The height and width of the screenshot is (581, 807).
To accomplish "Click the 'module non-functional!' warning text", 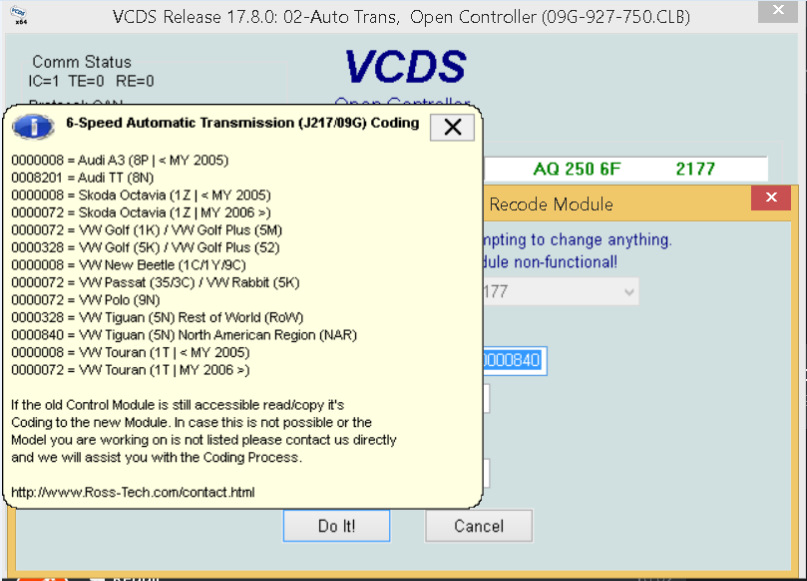I will click(x=550, y=262).
